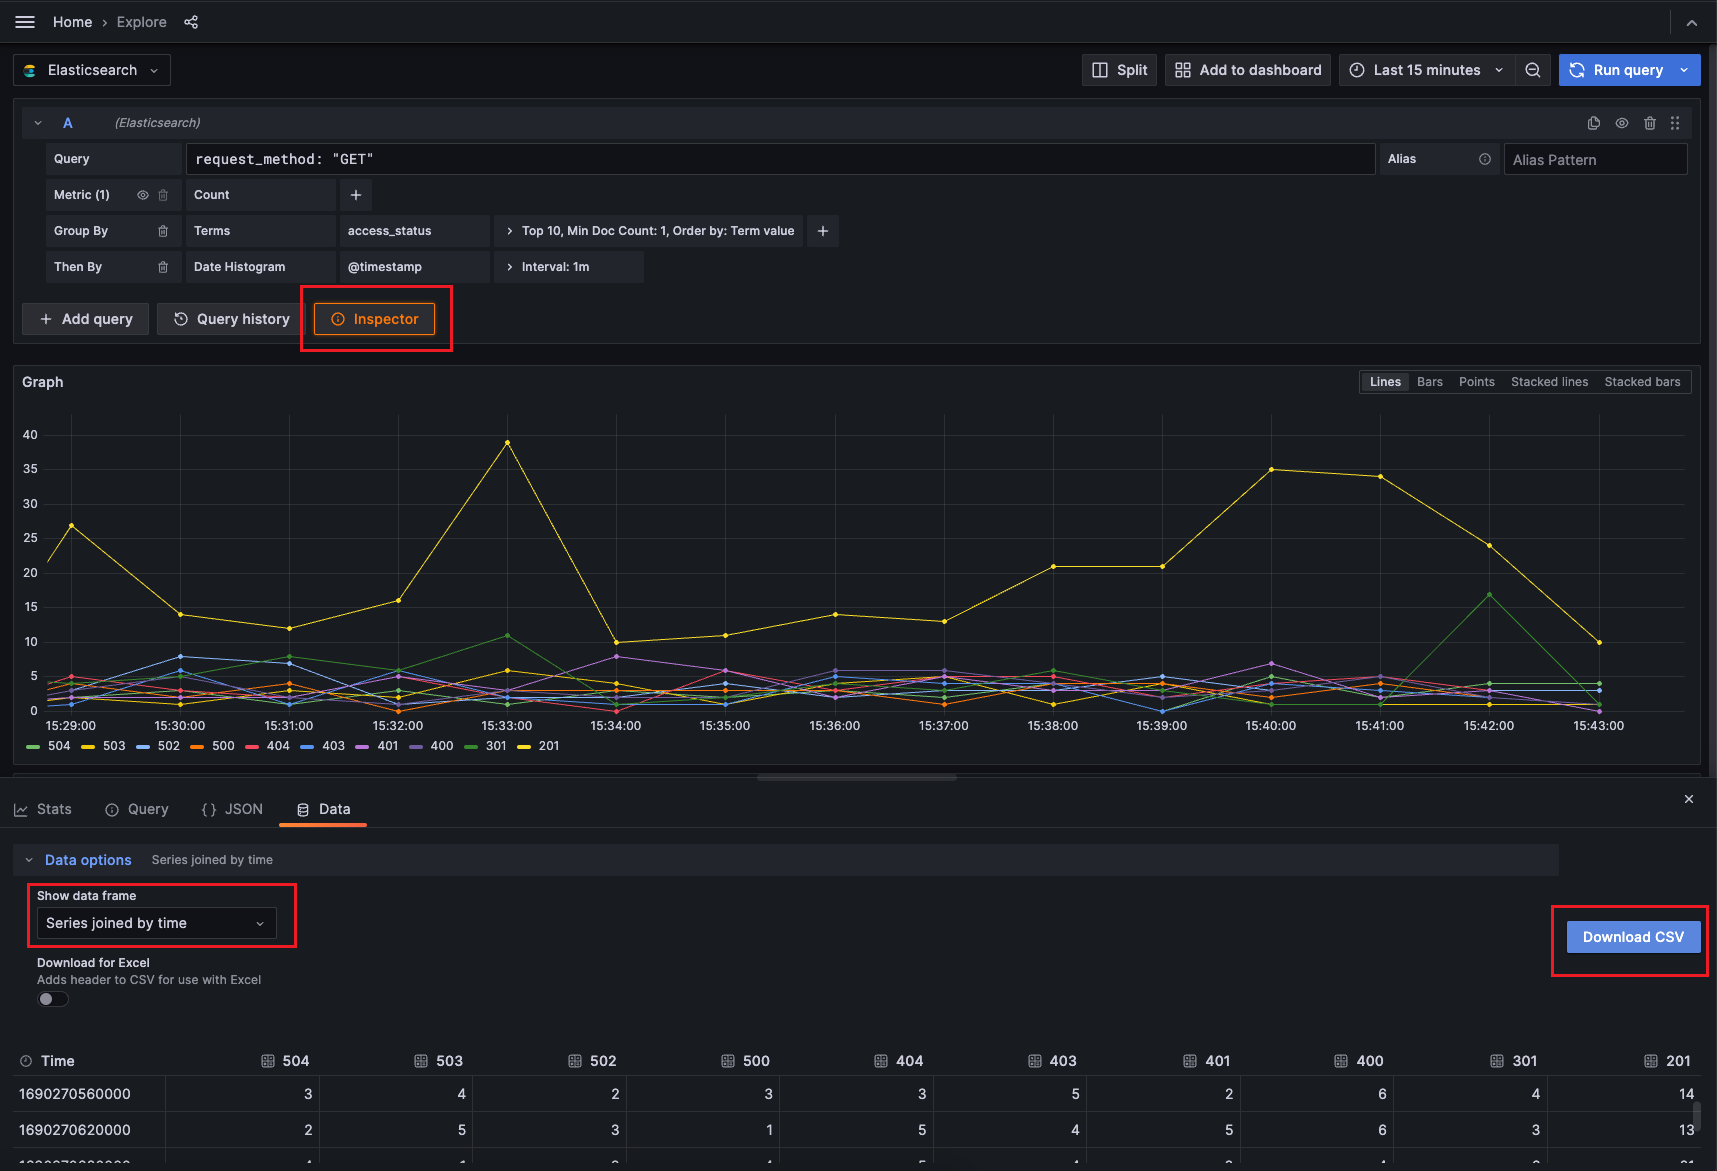
Task: Click the plus icon next to Count metric
Action: click(356, 195)
